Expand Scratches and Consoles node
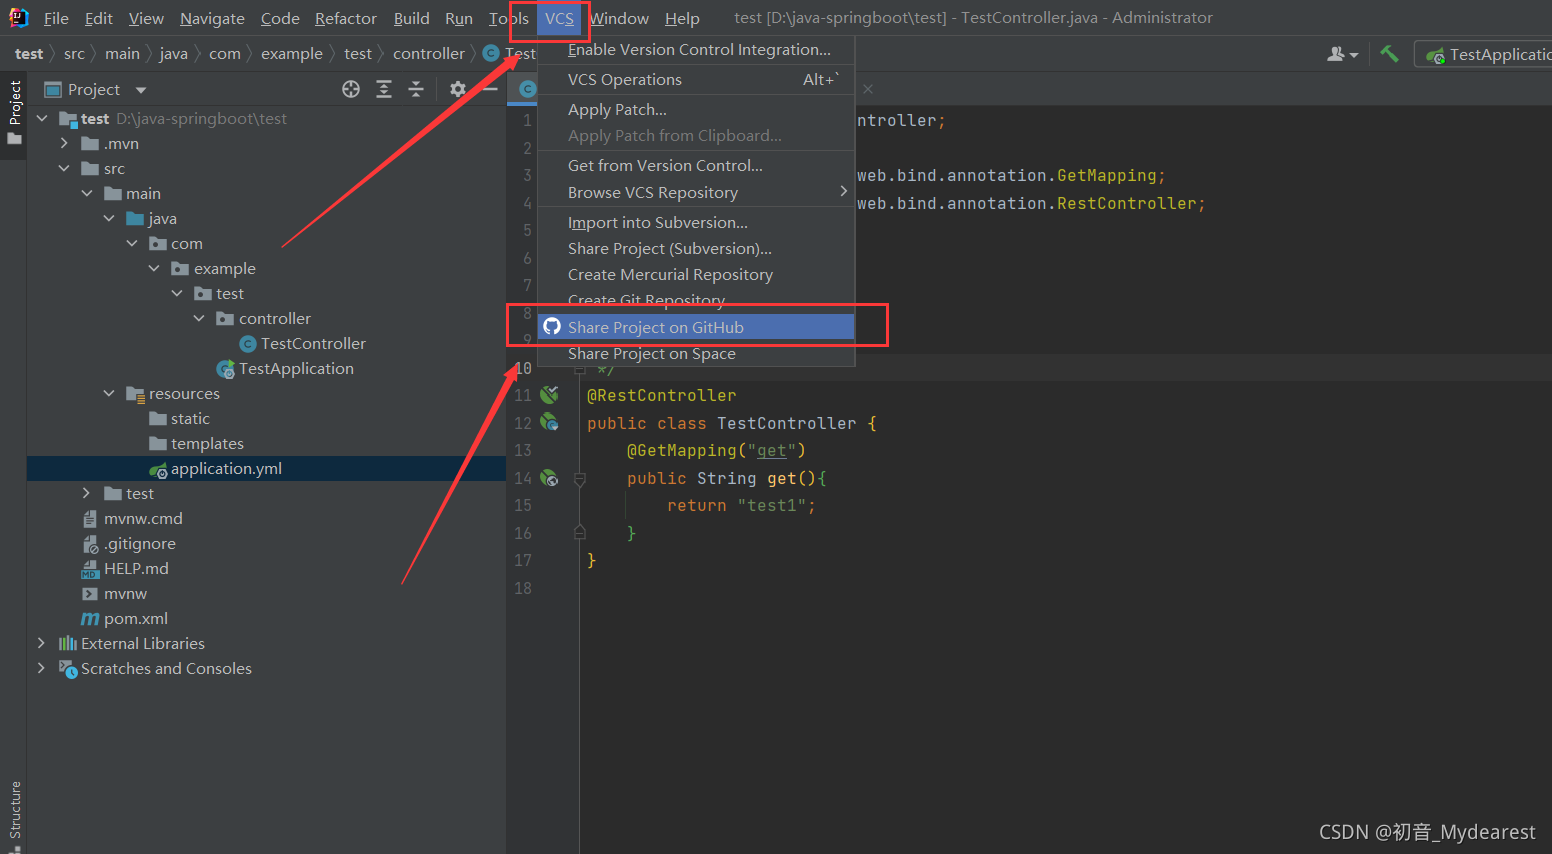The width and height of the screenshot is (1552, 854). pyautogui.click(x=41, y=668)
